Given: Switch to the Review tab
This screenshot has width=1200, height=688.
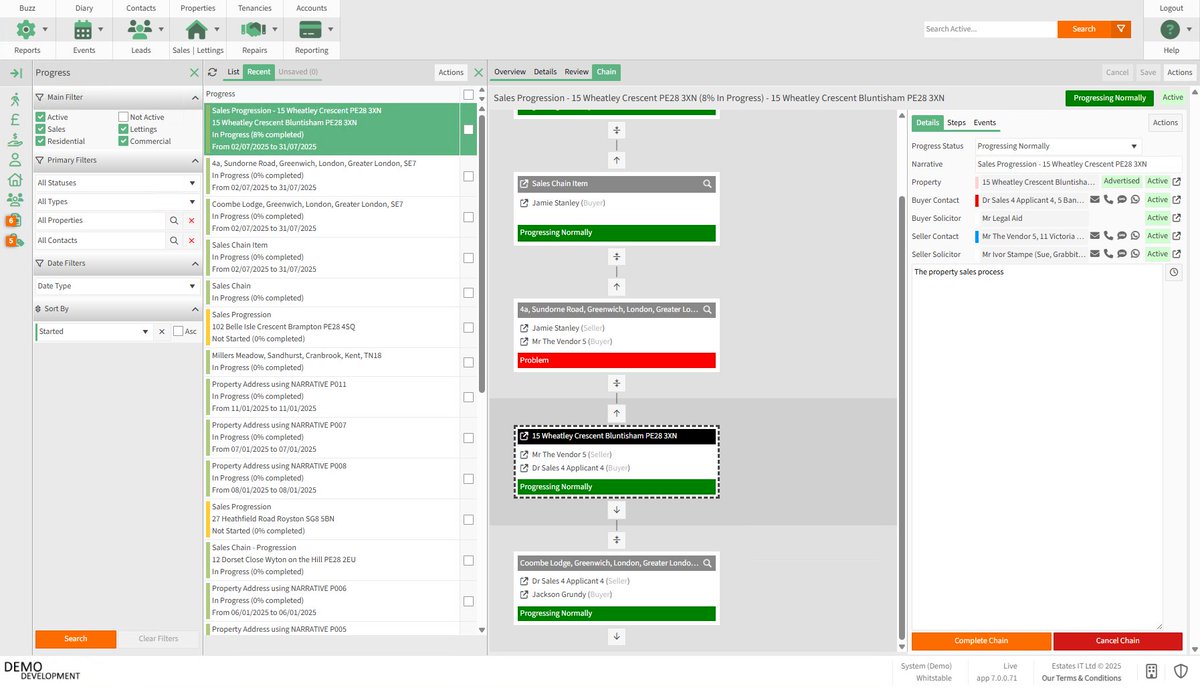Looking at the screenshot, I should click(x=576, y=72).
